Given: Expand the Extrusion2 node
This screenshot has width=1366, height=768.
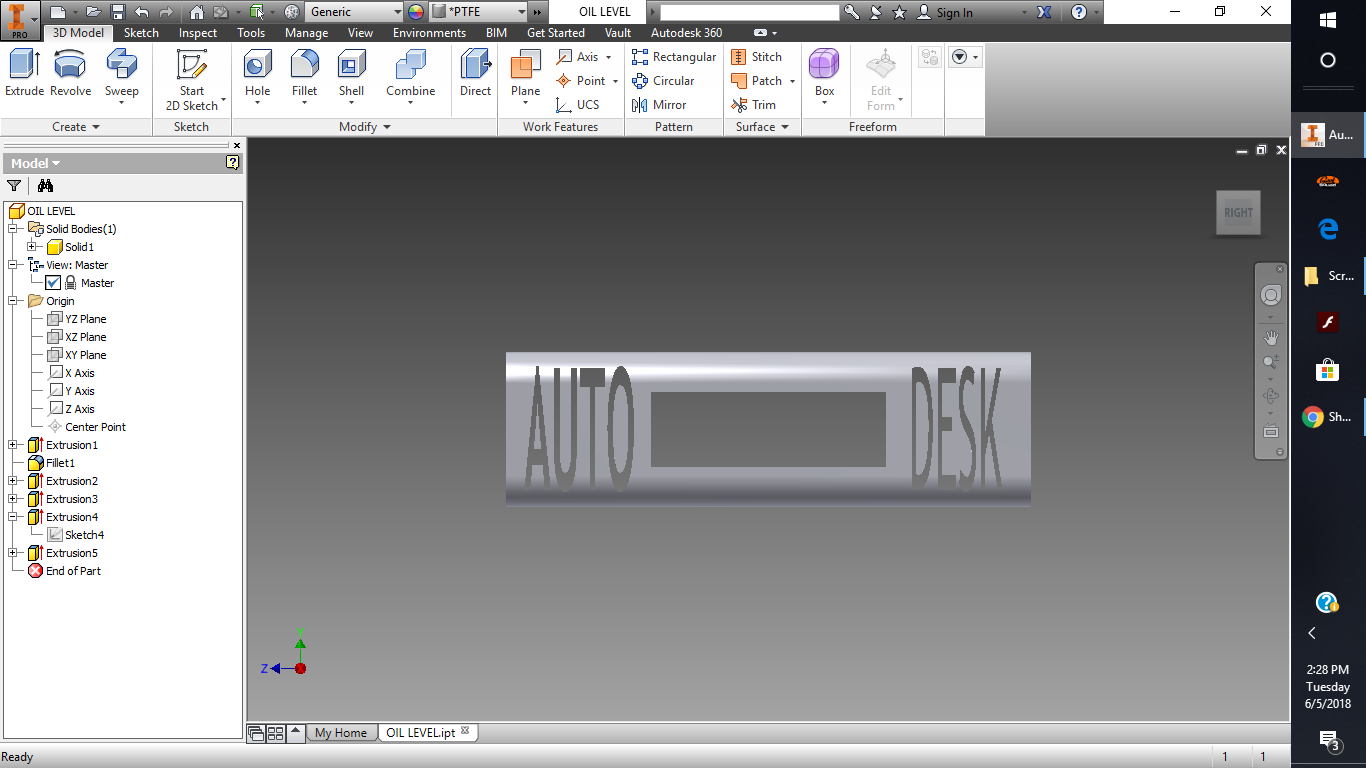Looking at the screenshot, I should [13, 481].
